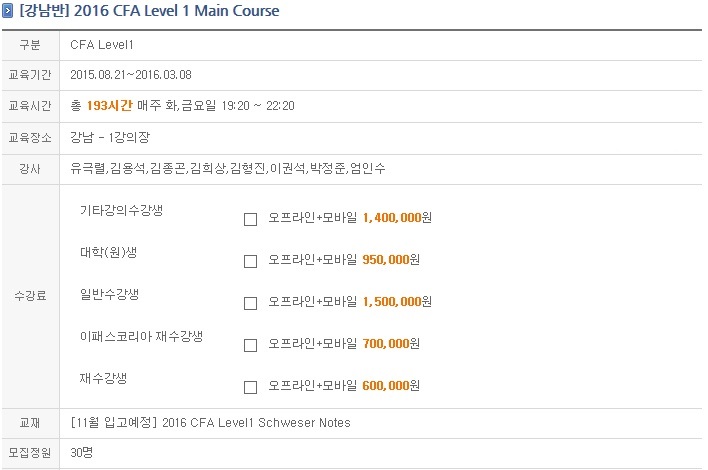Click the location text 강남 - 1강의장
This screenshot has width=708, height=470.
click(x=110, y=137)
